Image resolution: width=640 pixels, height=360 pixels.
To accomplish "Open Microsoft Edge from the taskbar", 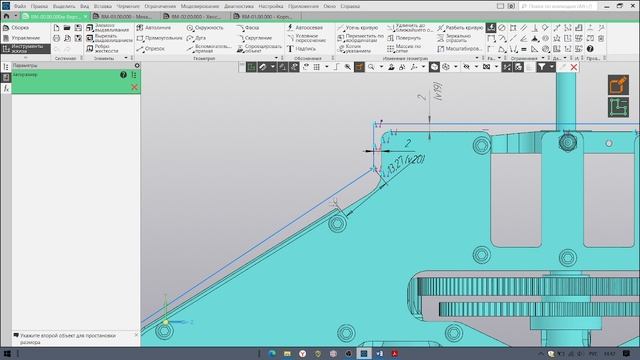I will click(272, 353).
